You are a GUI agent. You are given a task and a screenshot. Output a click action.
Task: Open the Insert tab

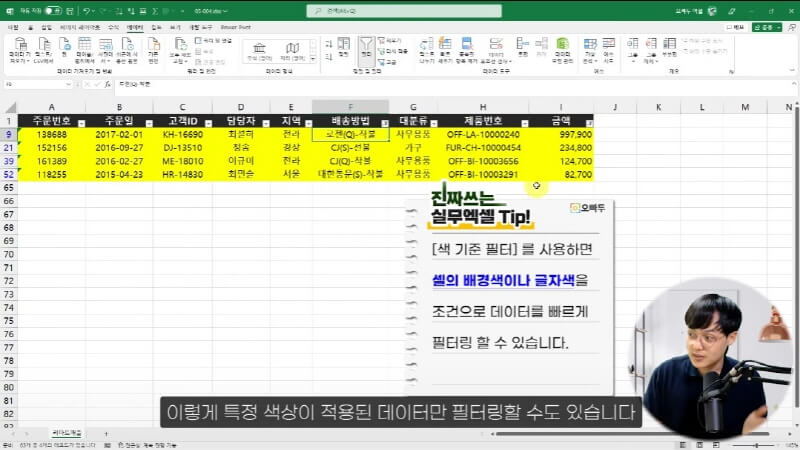coord(46,27)
